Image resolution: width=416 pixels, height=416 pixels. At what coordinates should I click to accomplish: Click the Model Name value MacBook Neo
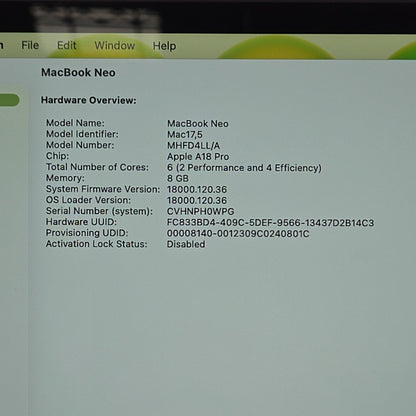tap(198, 124)
